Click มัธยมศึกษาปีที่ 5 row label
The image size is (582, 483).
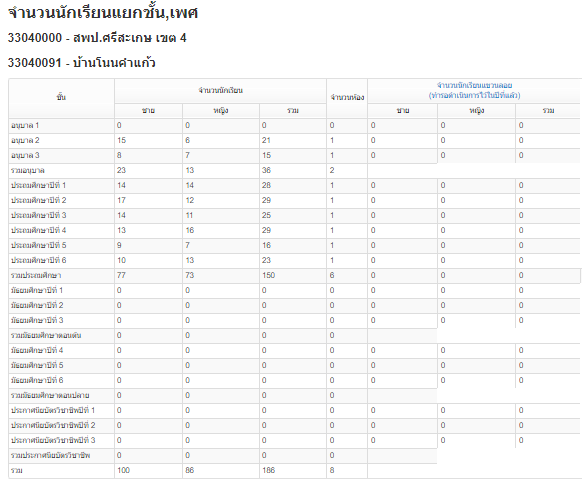pos(37,365)
